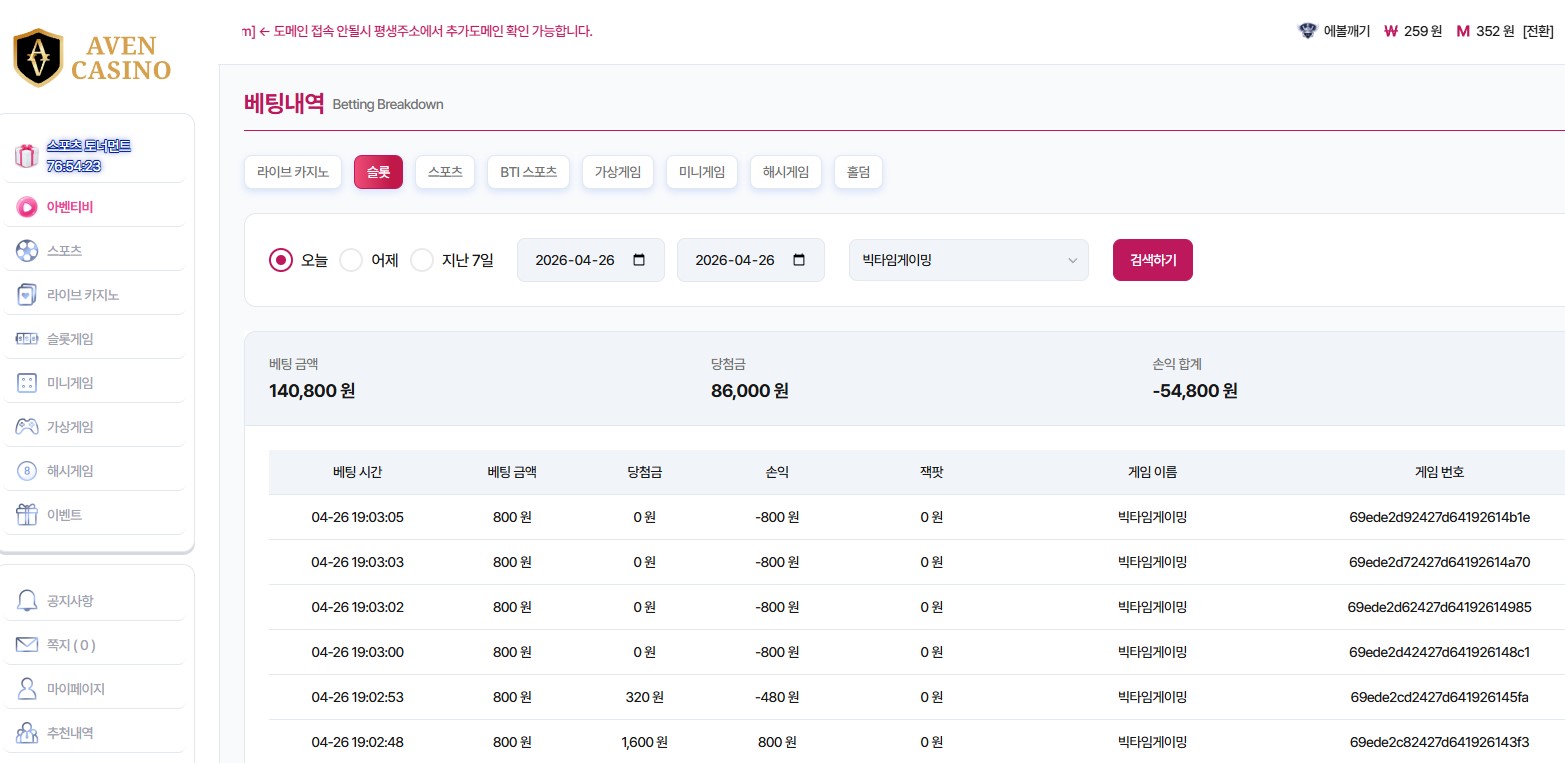Viewport: 1565px width, 763px height.
Task: Open the 공지사항 bell icon
Action: click(x=27, y=601)
